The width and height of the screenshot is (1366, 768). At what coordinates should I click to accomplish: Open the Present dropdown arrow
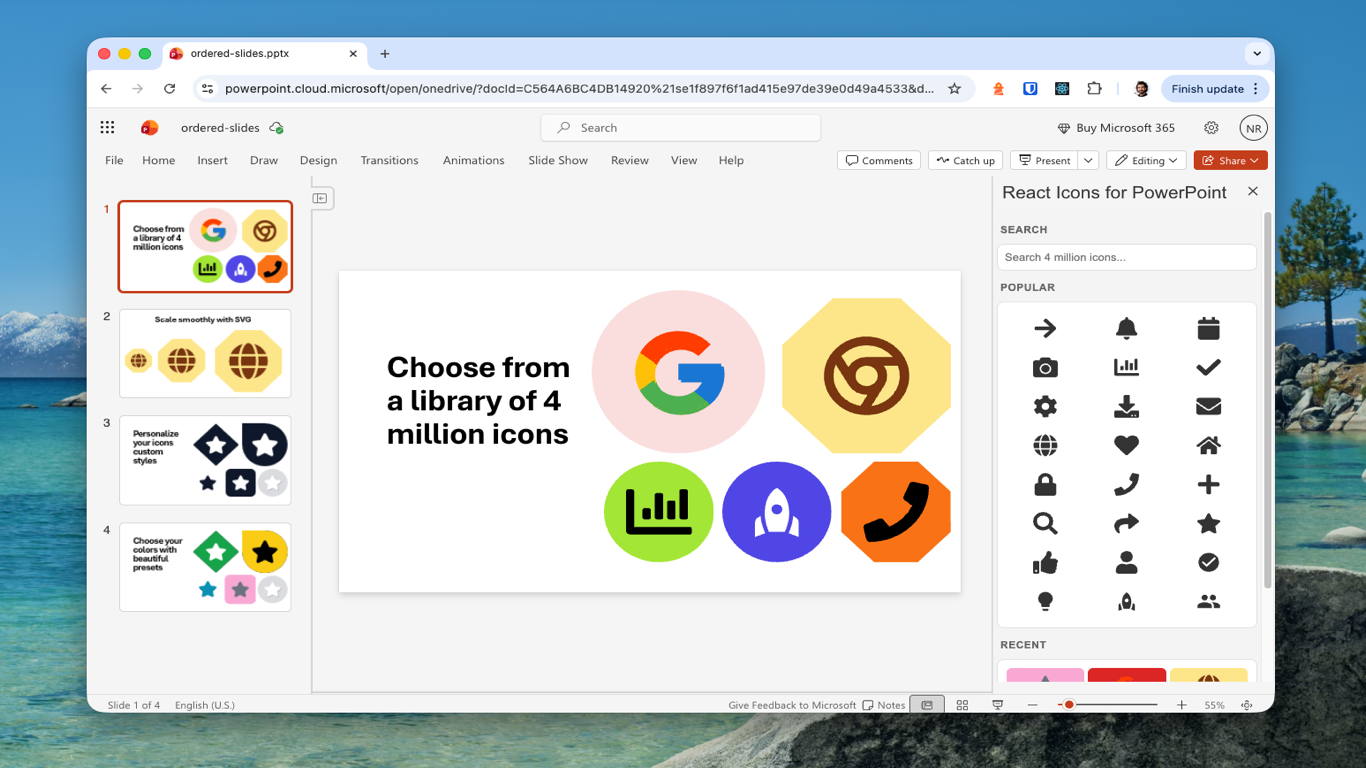(1087, 160)
